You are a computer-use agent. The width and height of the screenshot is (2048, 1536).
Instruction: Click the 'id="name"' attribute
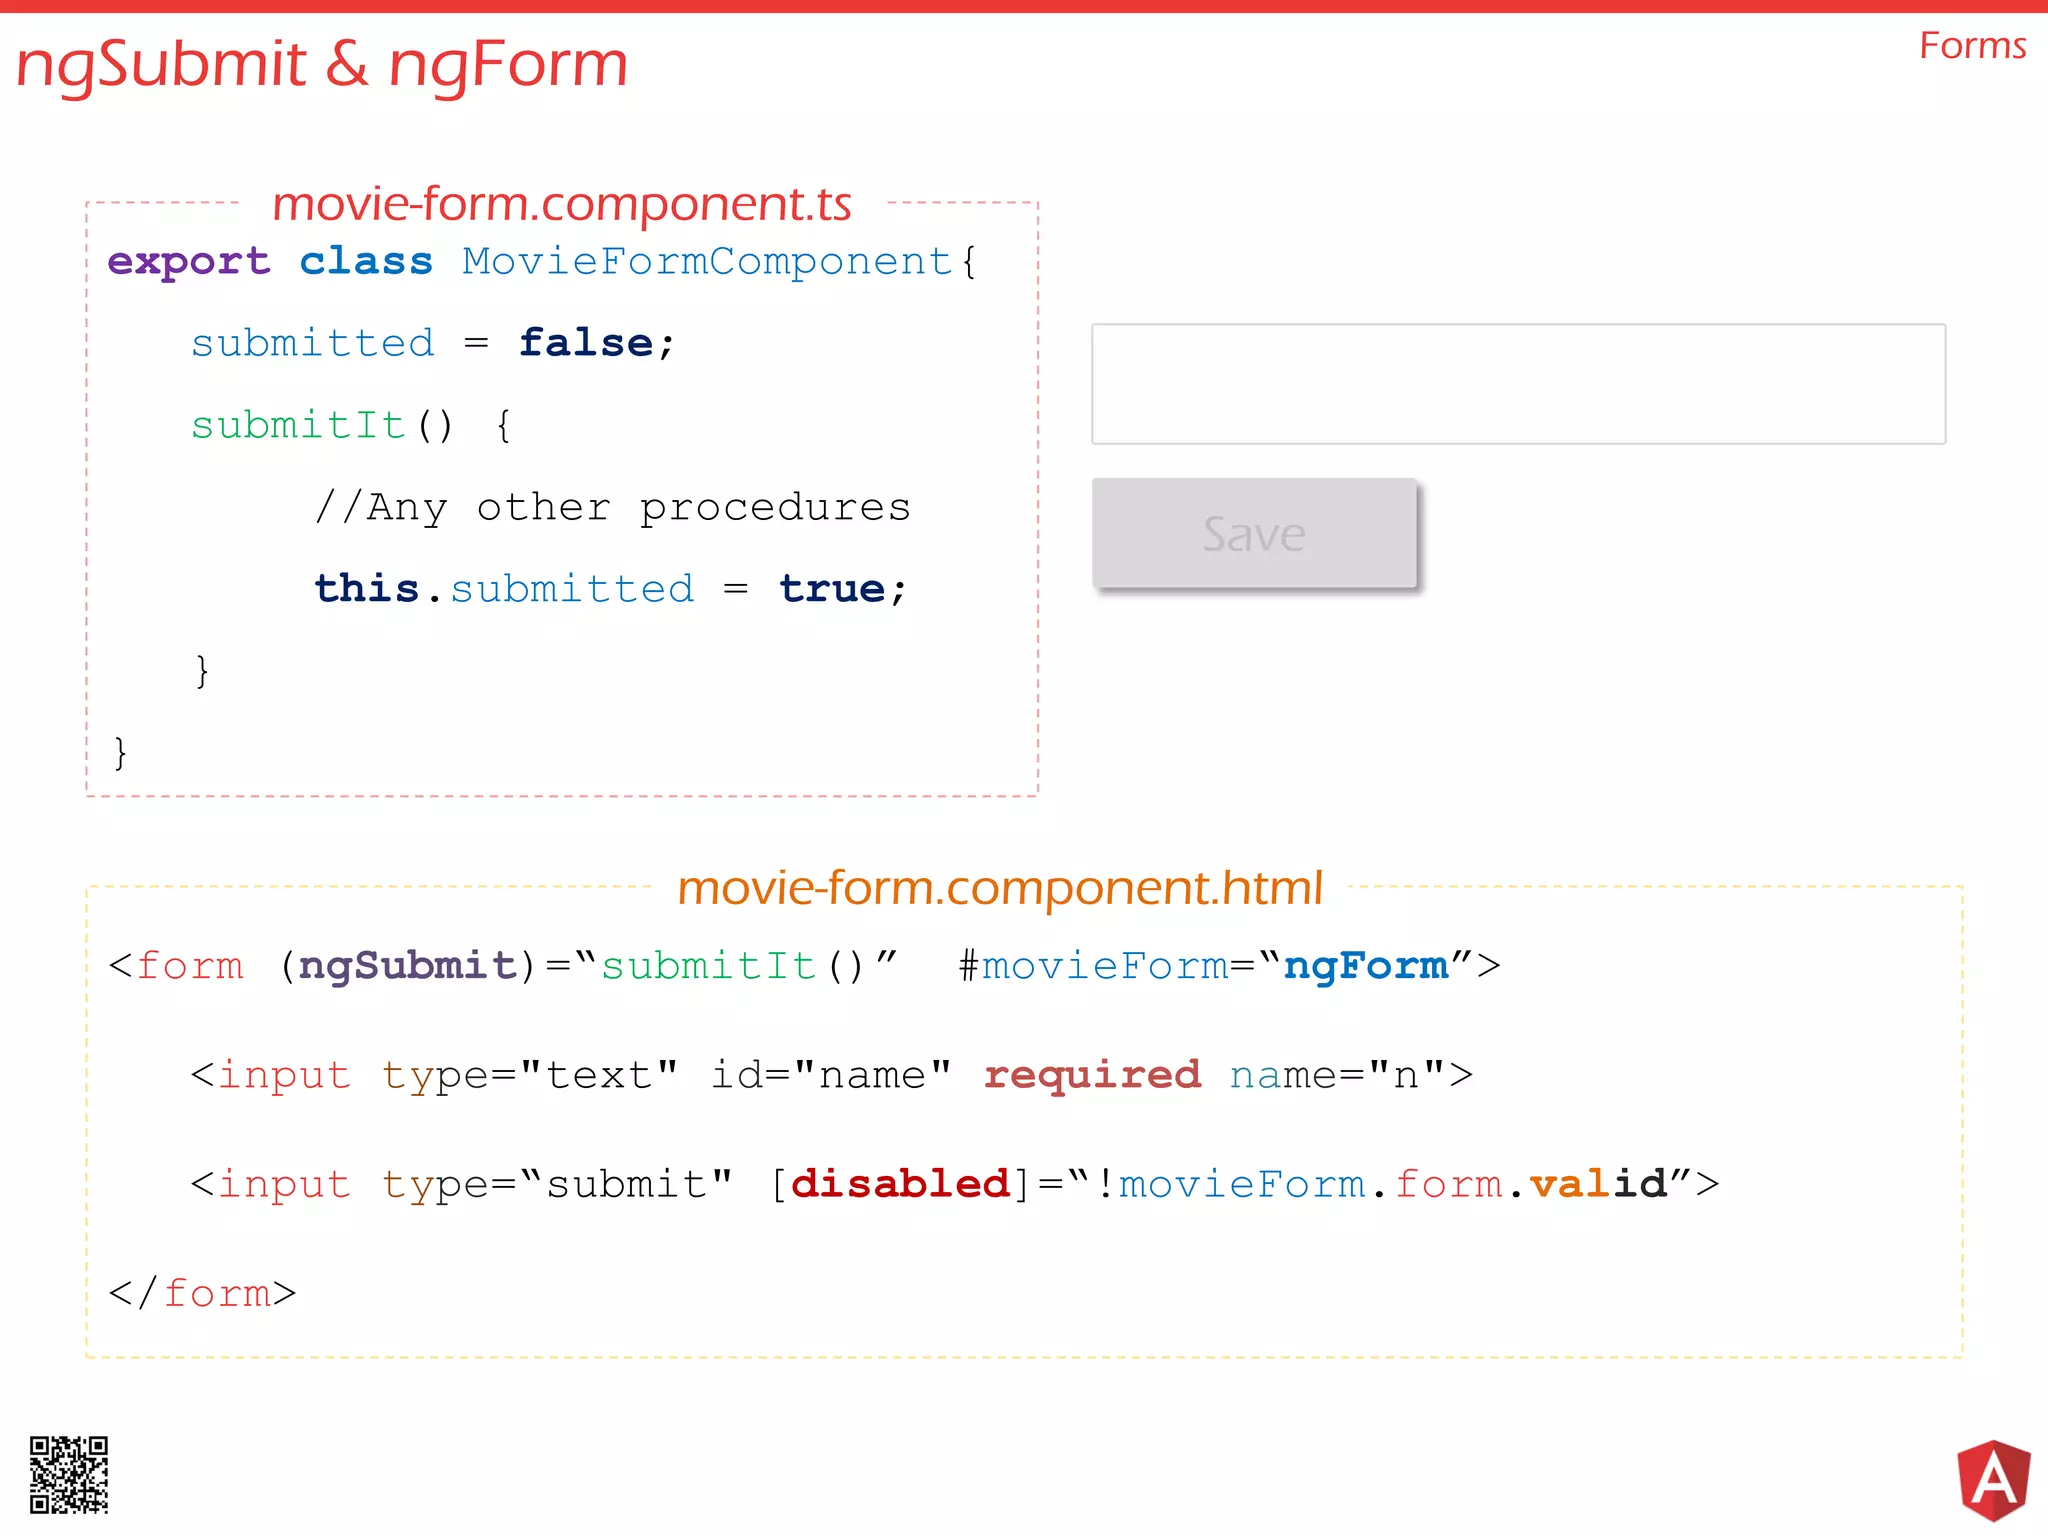831,1075
